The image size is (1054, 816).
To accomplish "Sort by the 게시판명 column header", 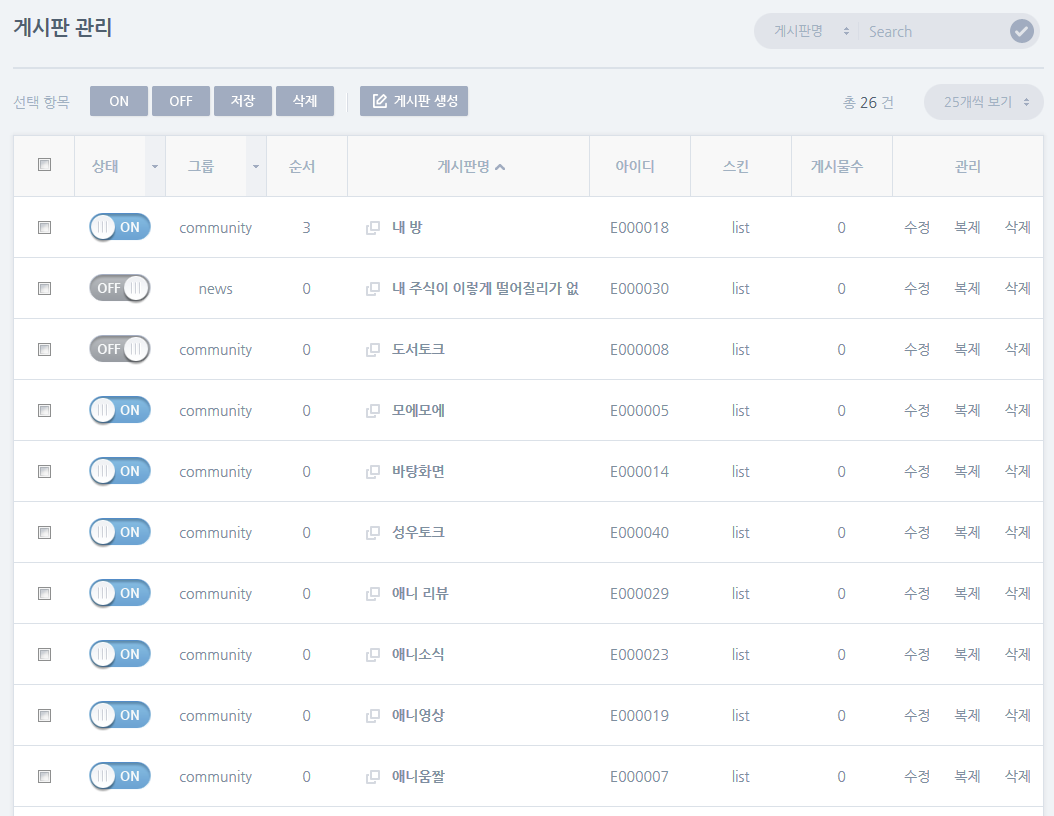I will [x=471, y=166].
